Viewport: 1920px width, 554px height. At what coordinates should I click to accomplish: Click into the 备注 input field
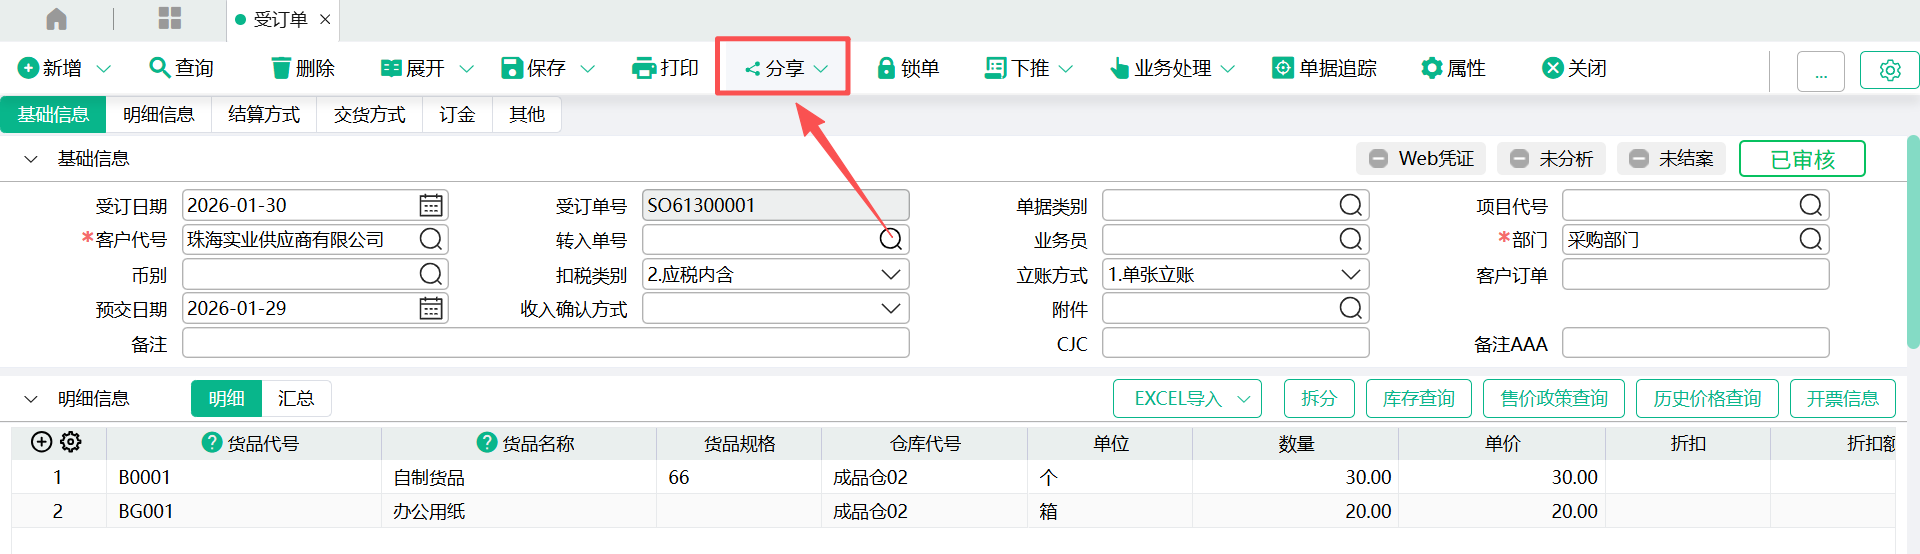[x=545, y=344]
